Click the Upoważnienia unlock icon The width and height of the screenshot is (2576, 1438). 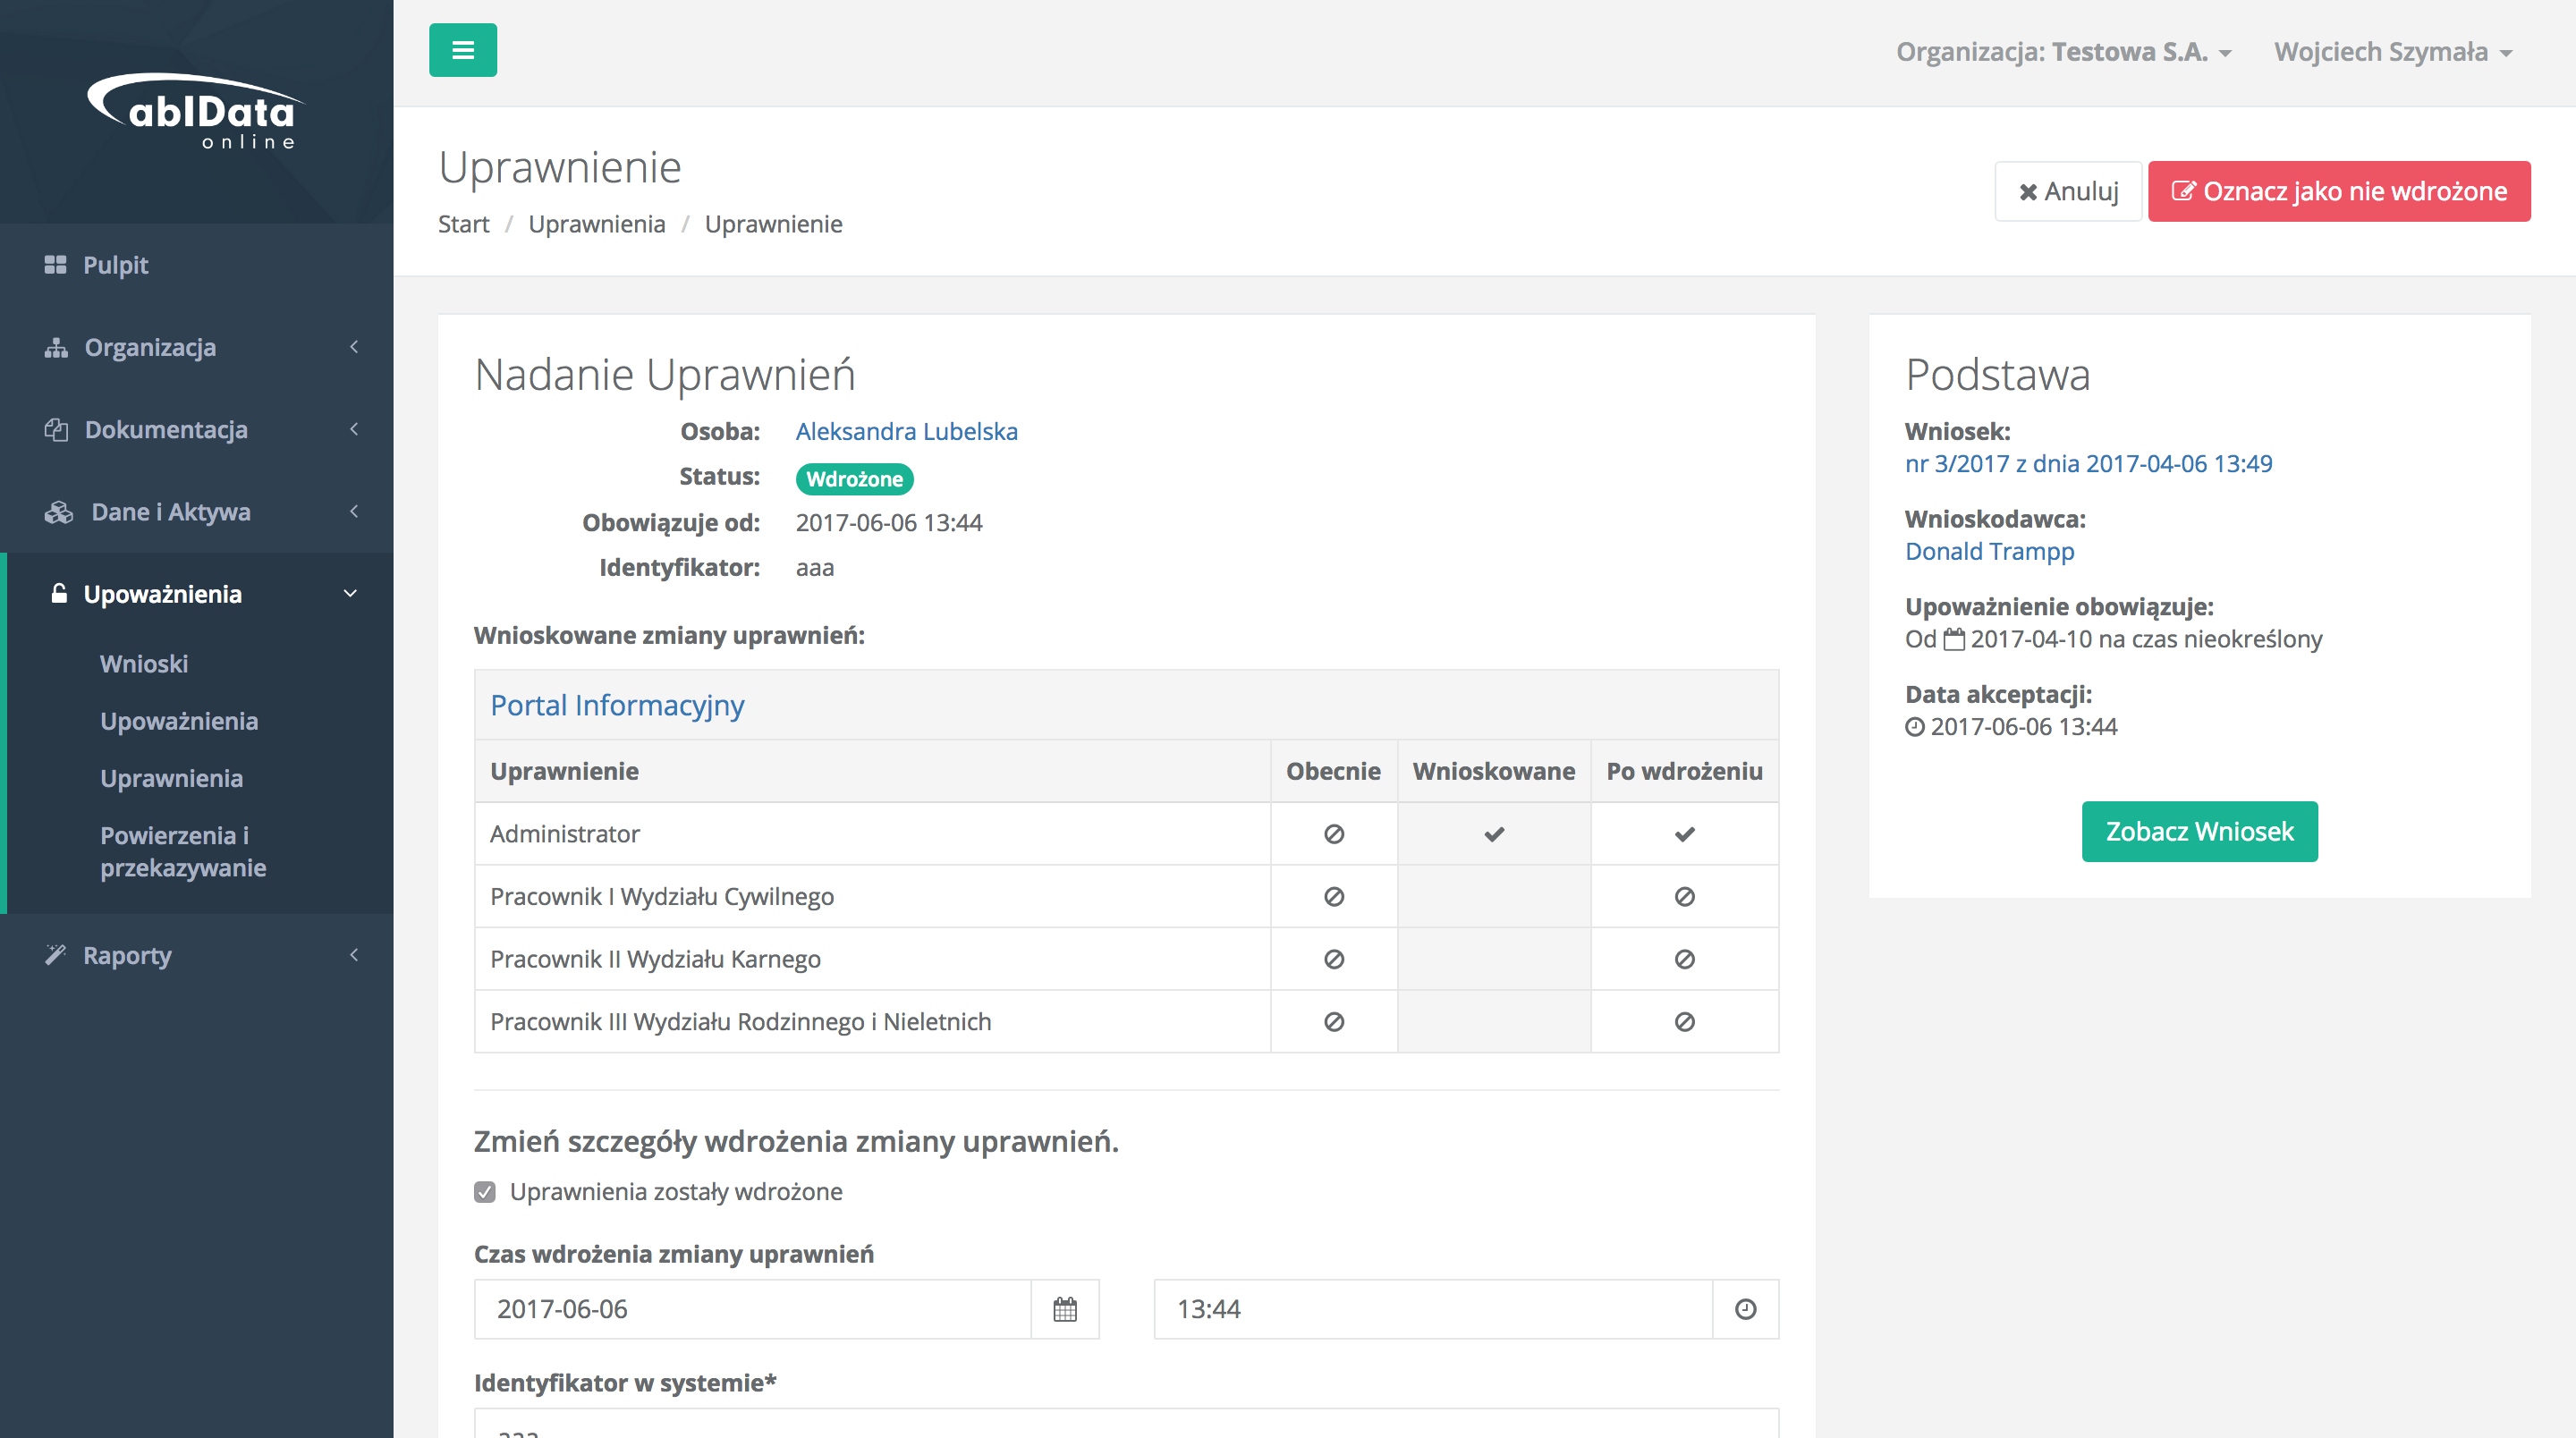[x=59, y=594]
